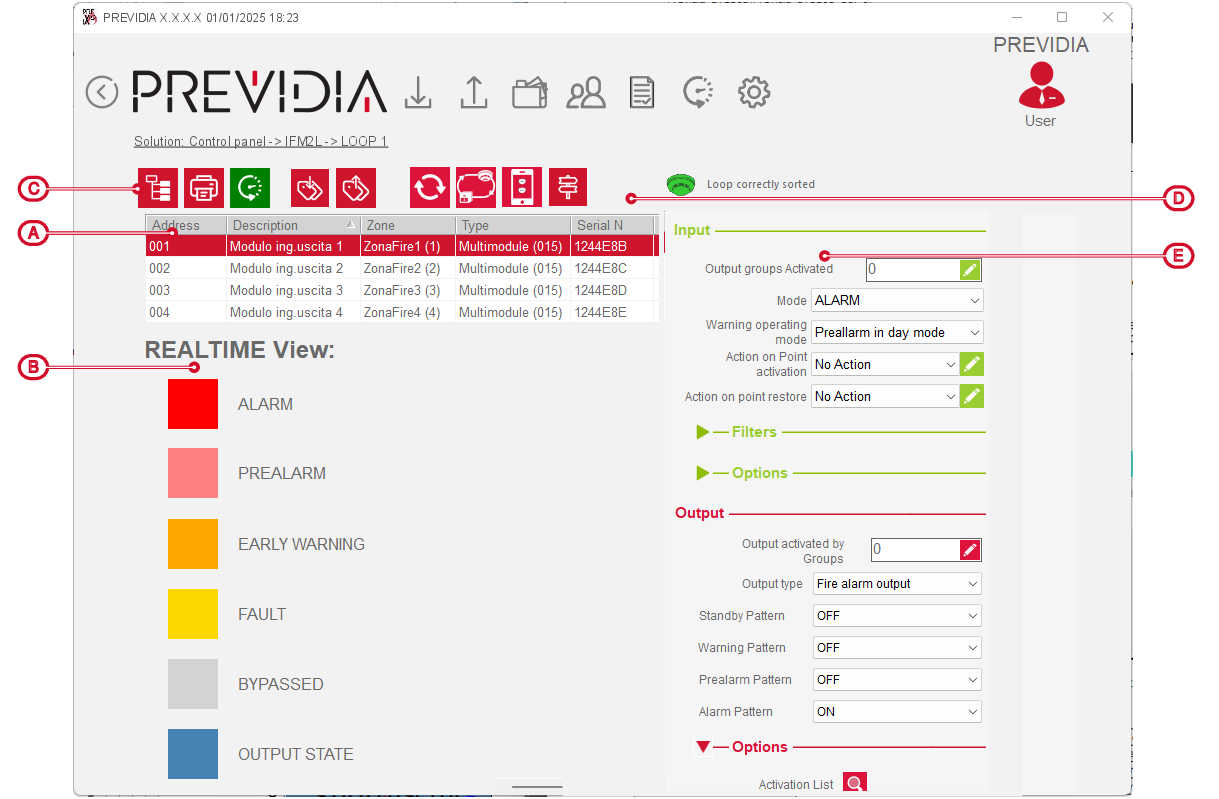Open the settings gear icon
The width and height of the screenshot is (1219, 799).
tap(753, 93)
